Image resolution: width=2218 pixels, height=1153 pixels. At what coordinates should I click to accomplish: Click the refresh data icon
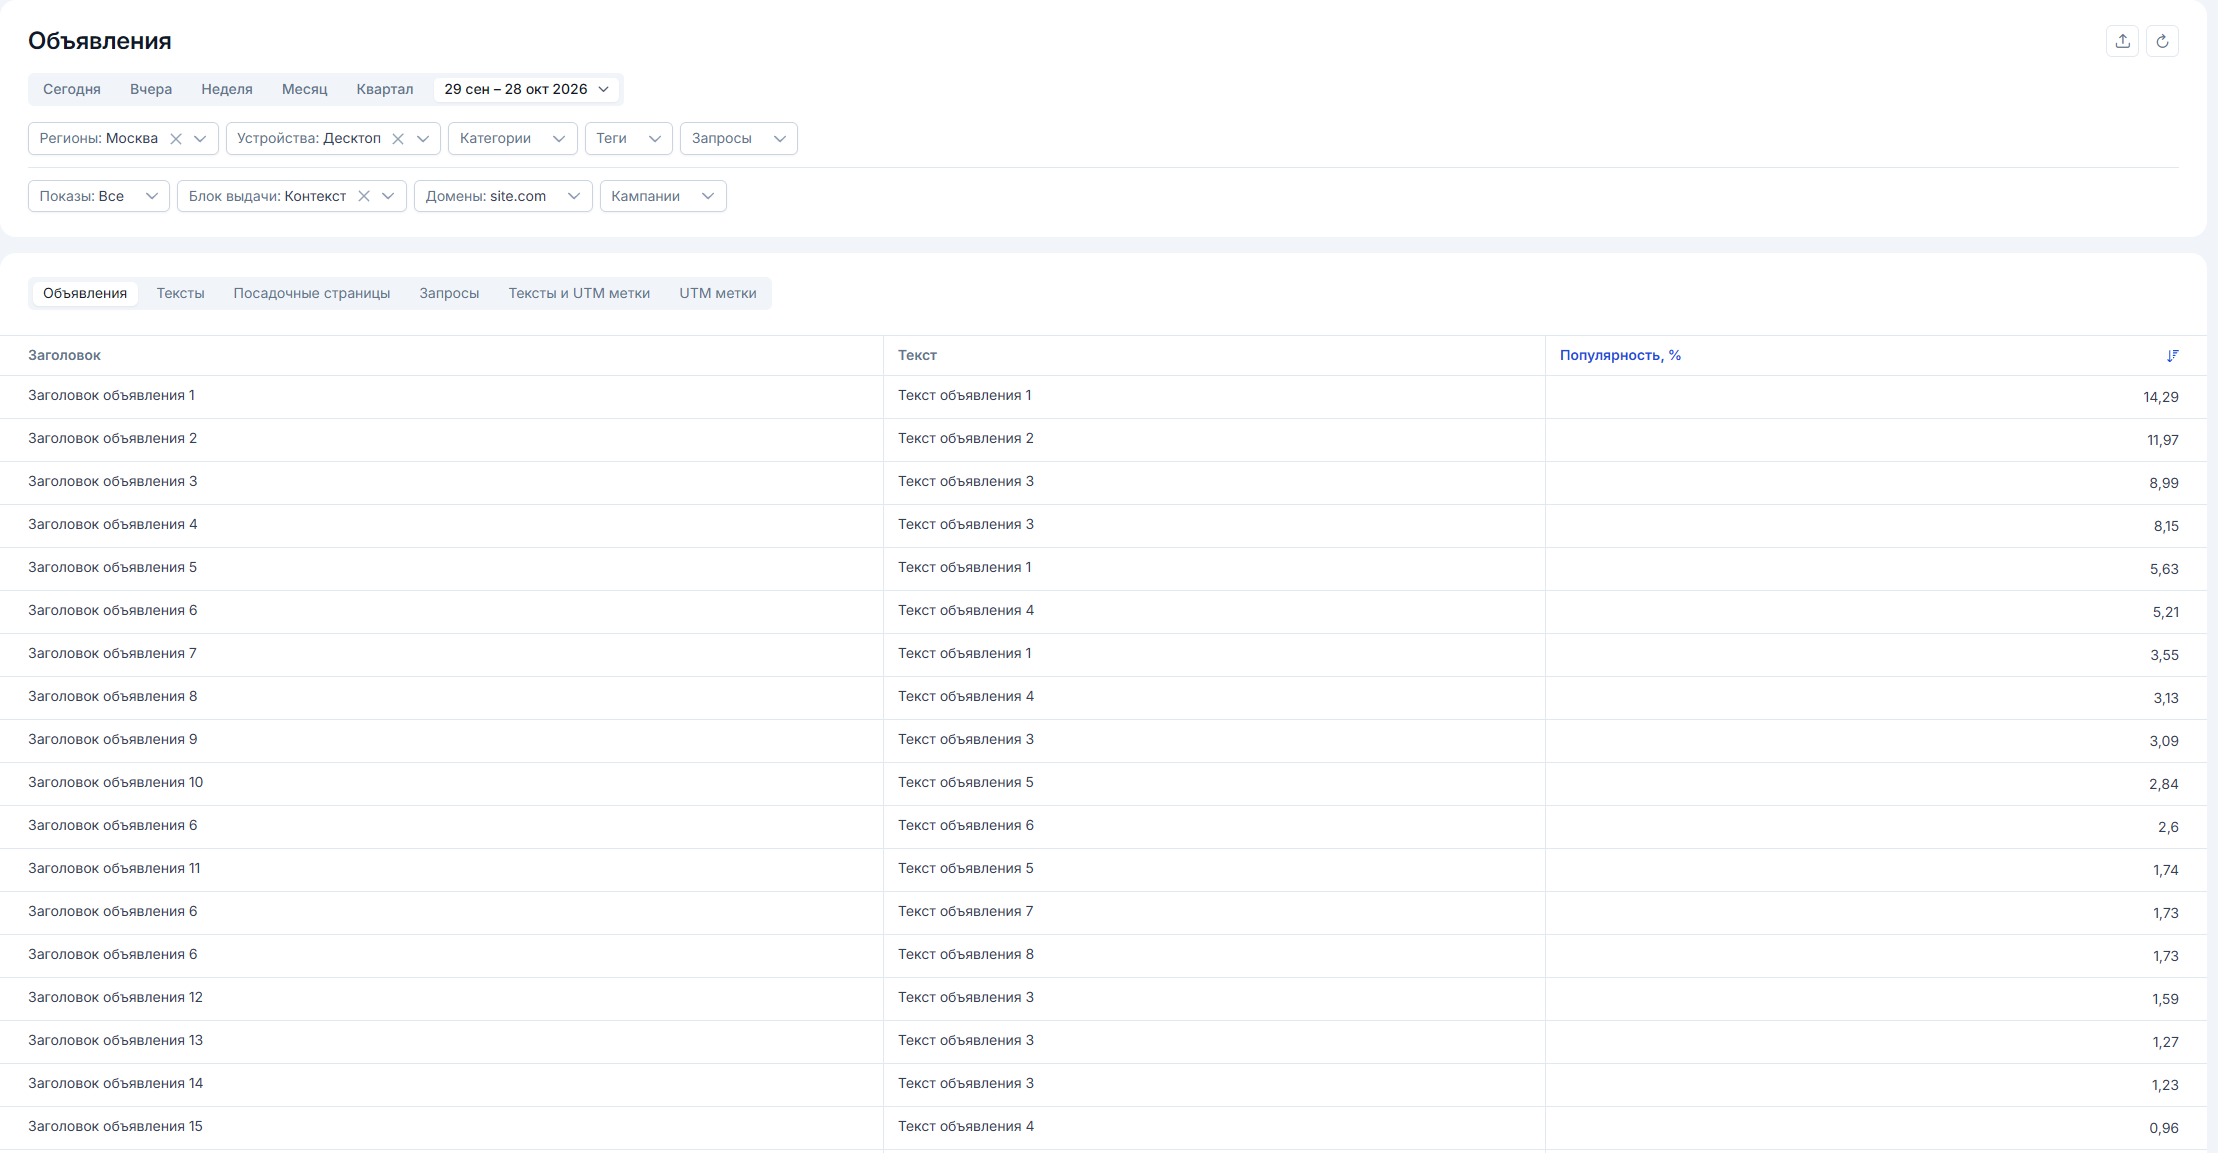pyautogui.click(x=2162, y=41)
